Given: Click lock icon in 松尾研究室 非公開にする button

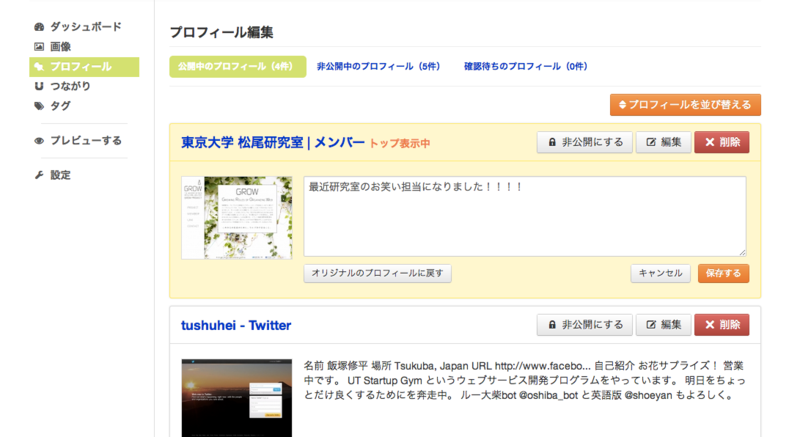Looking at the screenshot, I should [552, 142].
